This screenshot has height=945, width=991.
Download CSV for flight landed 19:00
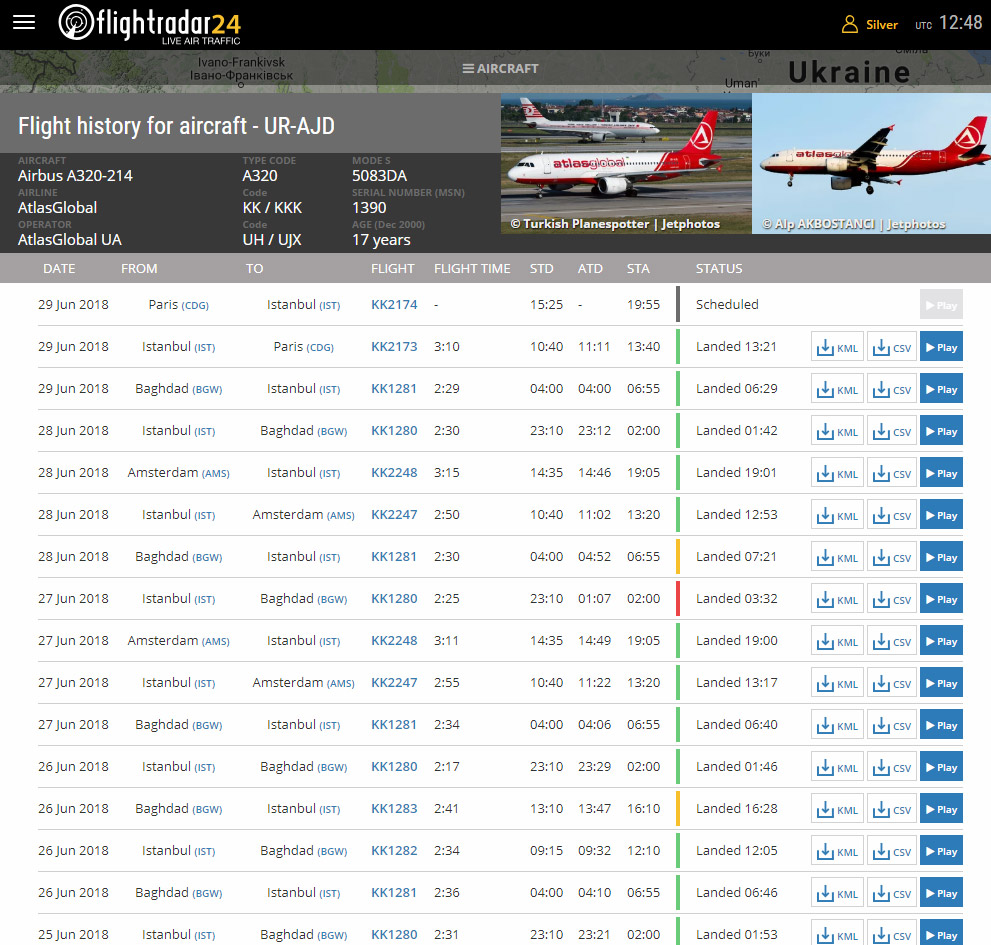(x=892, y=641)
